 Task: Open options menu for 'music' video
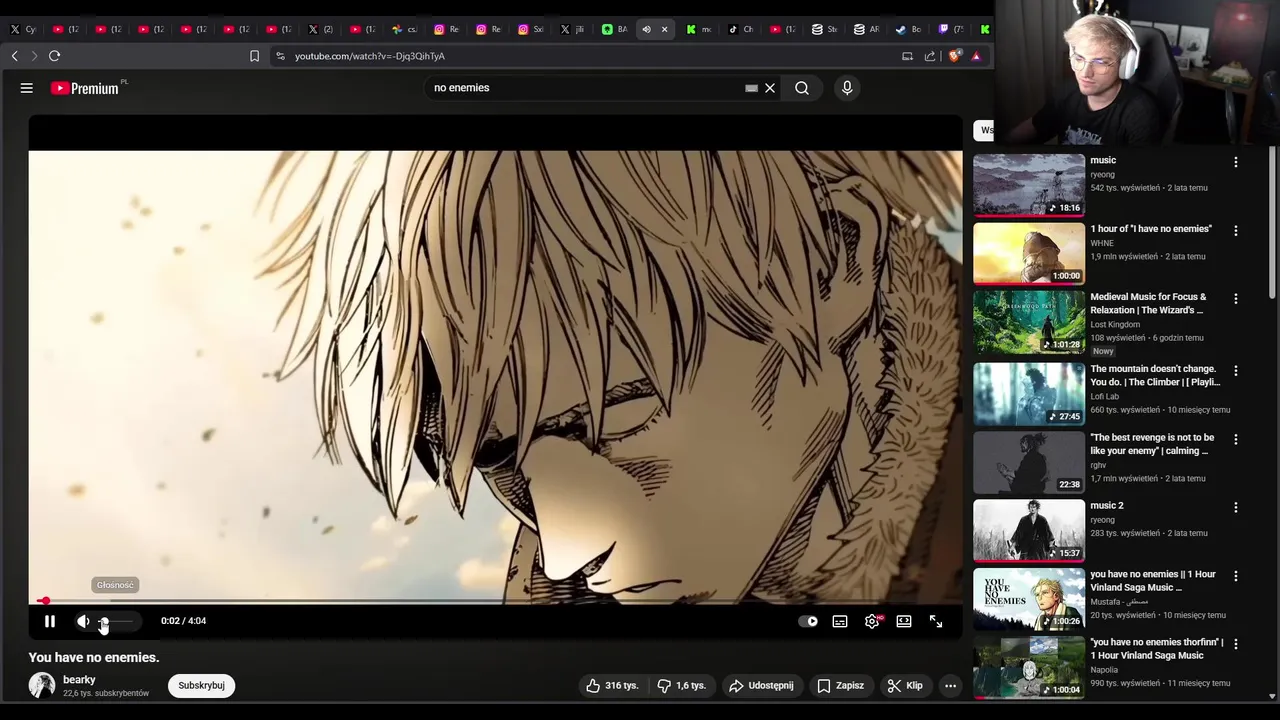coord(1235,162)
